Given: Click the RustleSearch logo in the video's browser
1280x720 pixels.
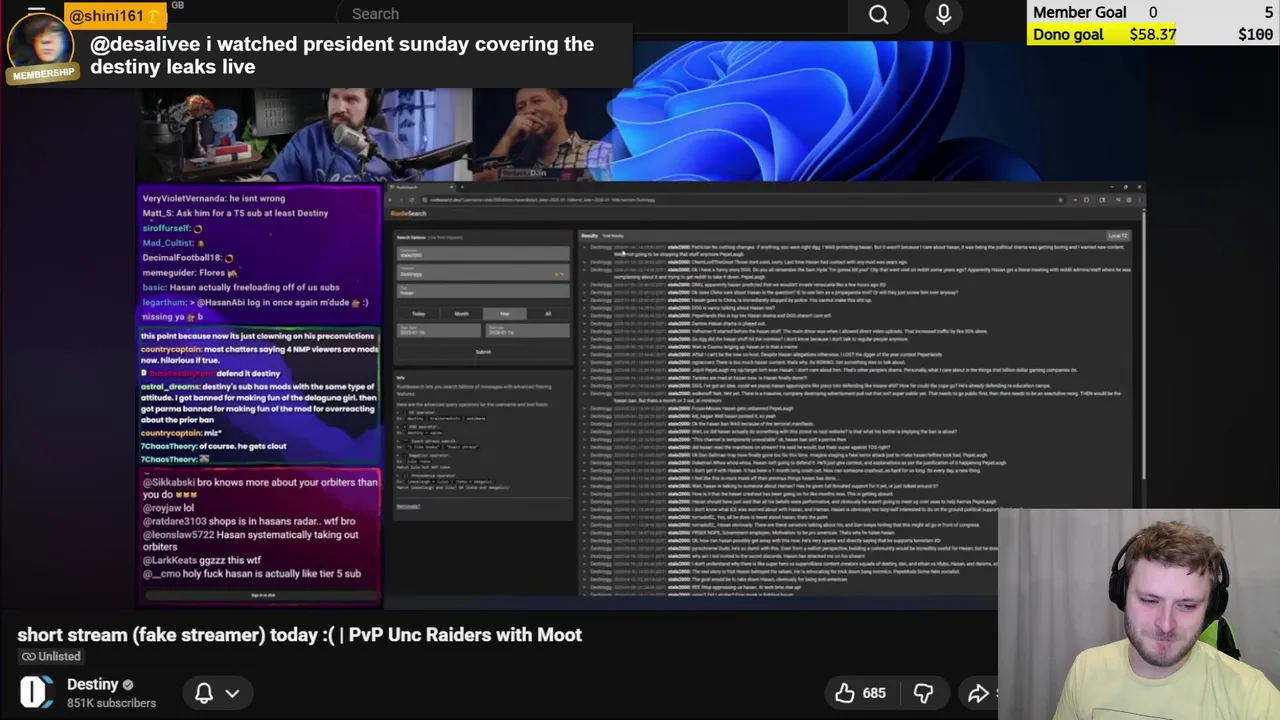Looking at the screenshot, I should [409, 213].
